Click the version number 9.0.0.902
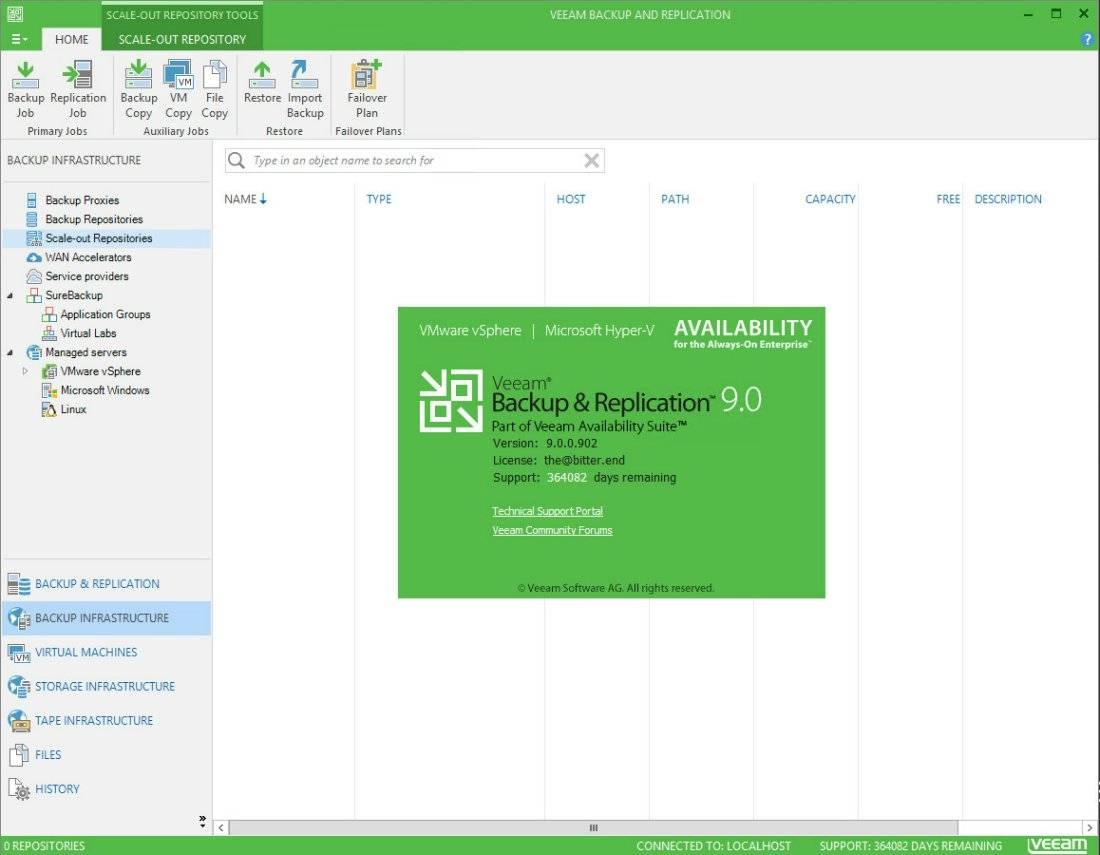This screenshot has width=1100, height=855. 572,443
